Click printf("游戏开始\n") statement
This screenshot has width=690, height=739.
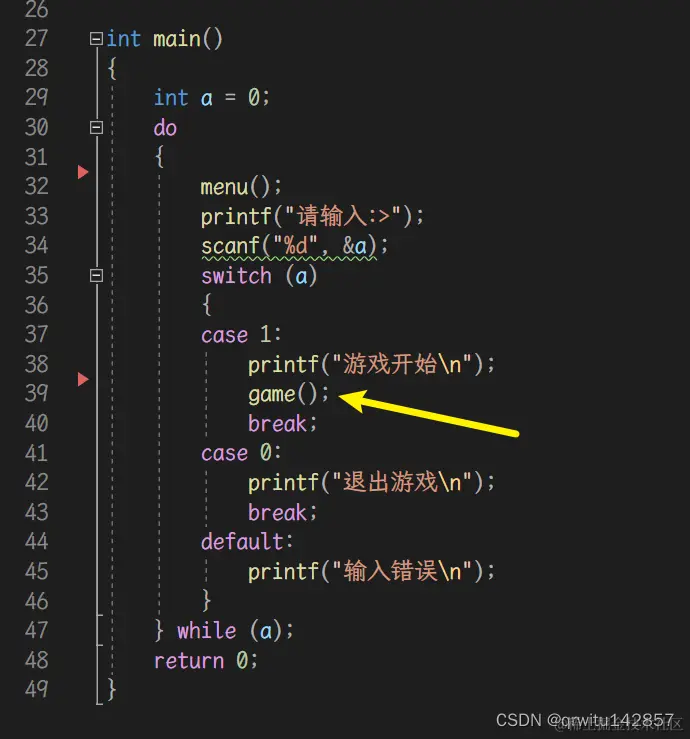pos(371,364)
